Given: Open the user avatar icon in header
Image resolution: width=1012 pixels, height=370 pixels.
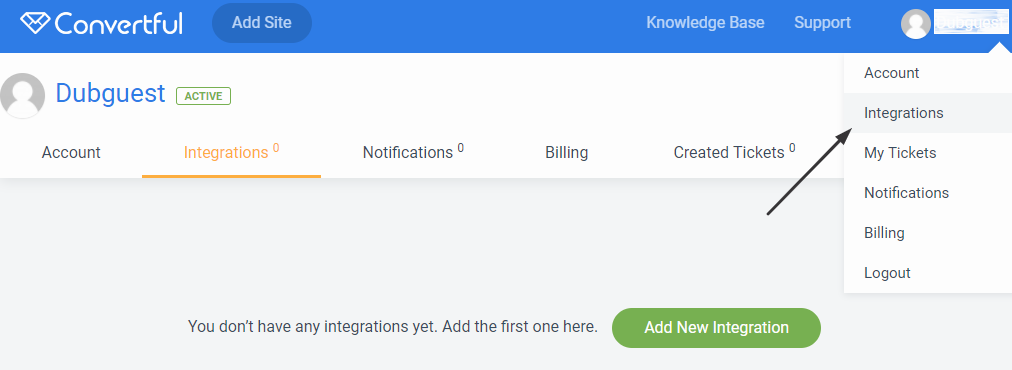Looking at the screenshot, I should tap(915, 24).
